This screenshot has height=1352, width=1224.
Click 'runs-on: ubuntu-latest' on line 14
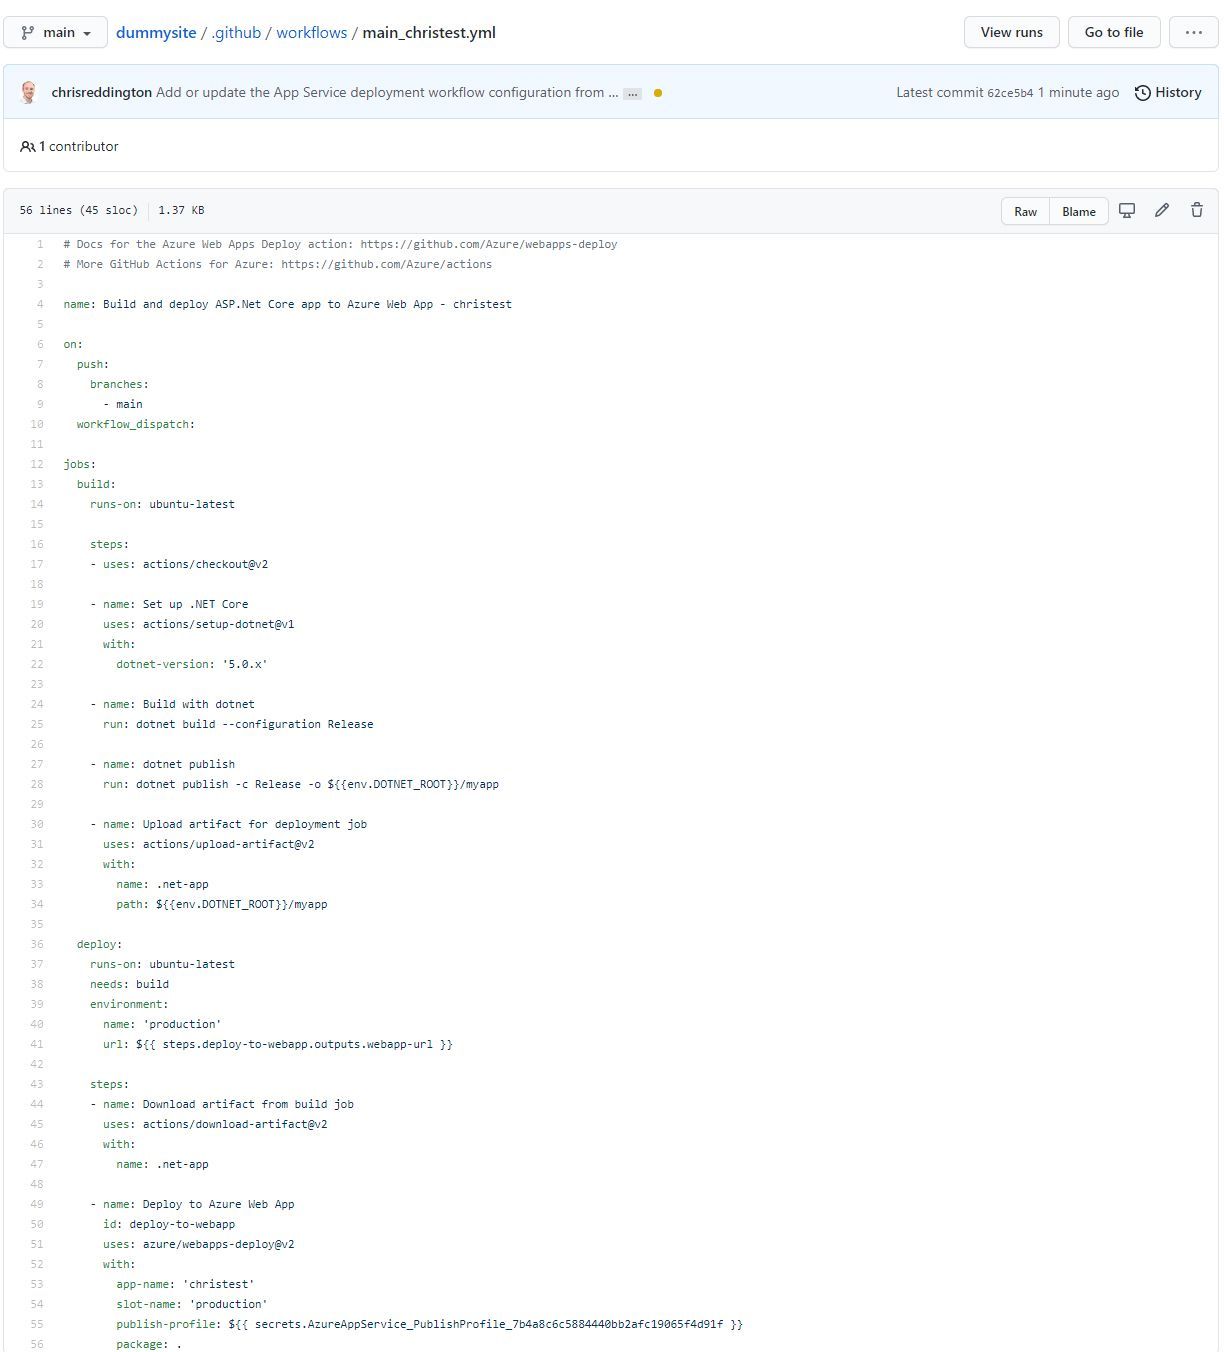click(162, 504)
